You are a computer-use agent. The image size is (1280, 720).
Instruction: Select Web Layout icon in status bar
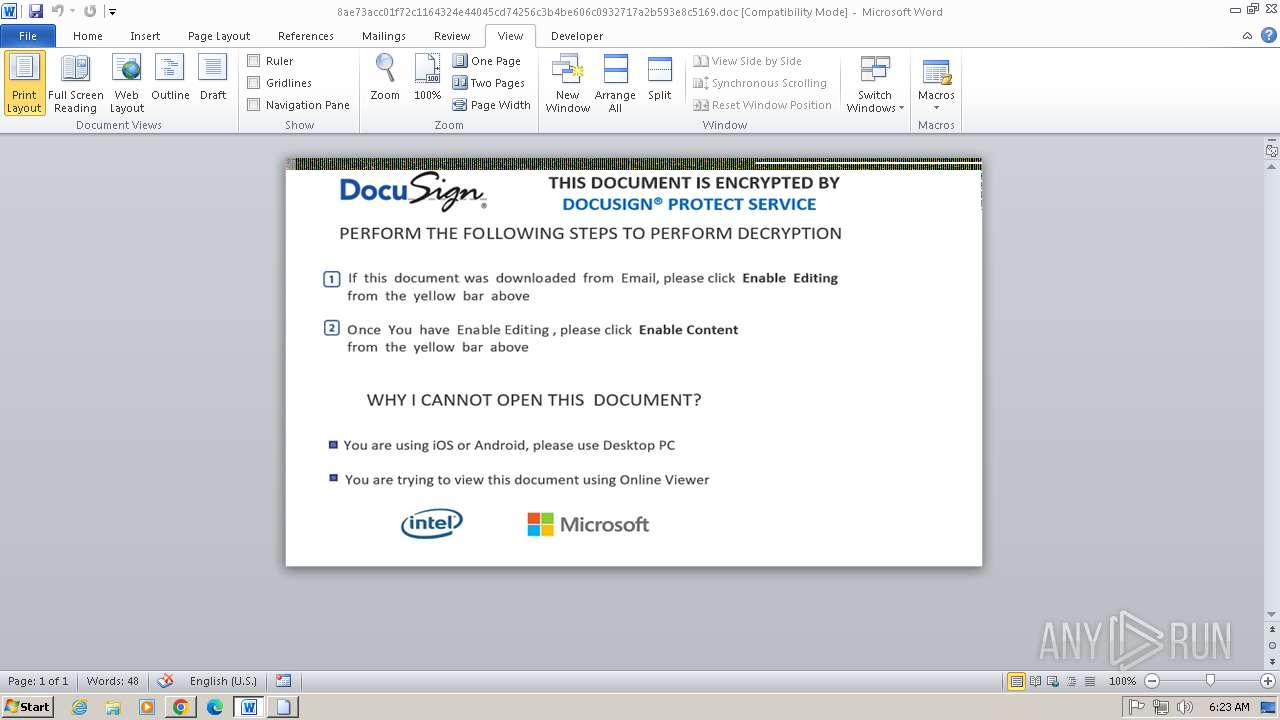pyautogui.click(x=1053, y=681)
